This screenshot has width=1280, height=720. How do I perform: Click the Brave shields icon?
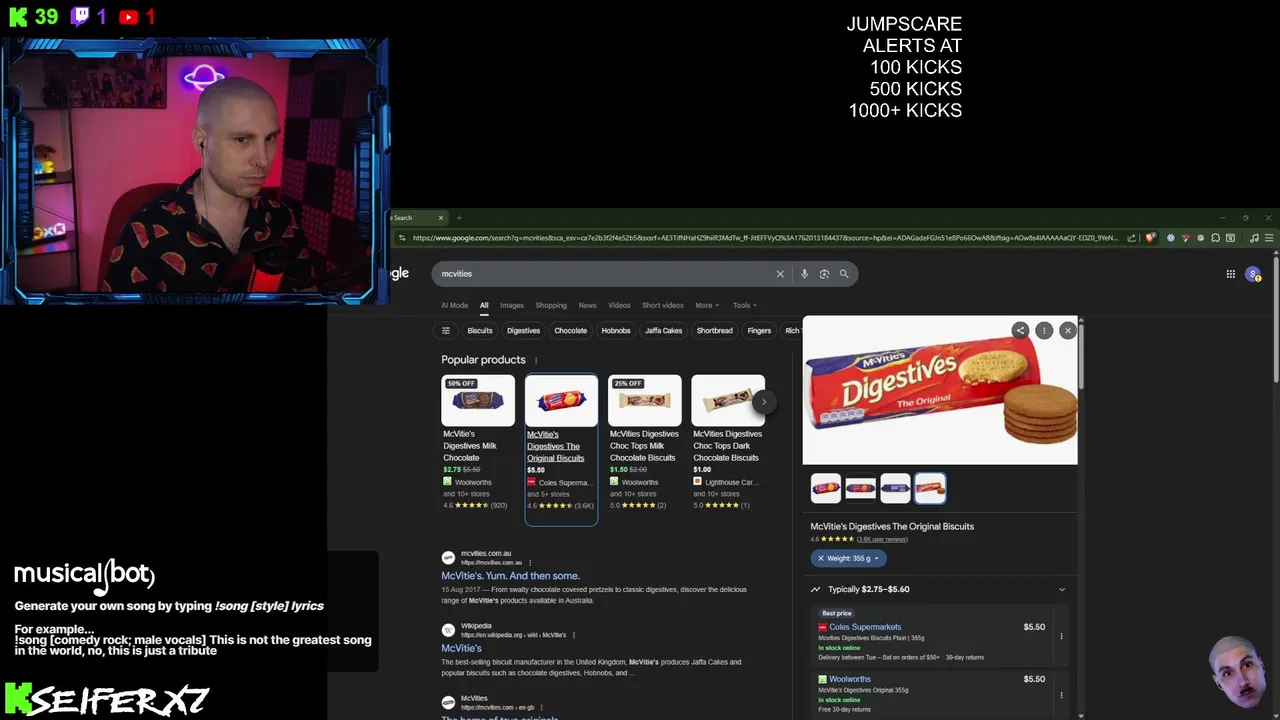[x=1150, y=238]
